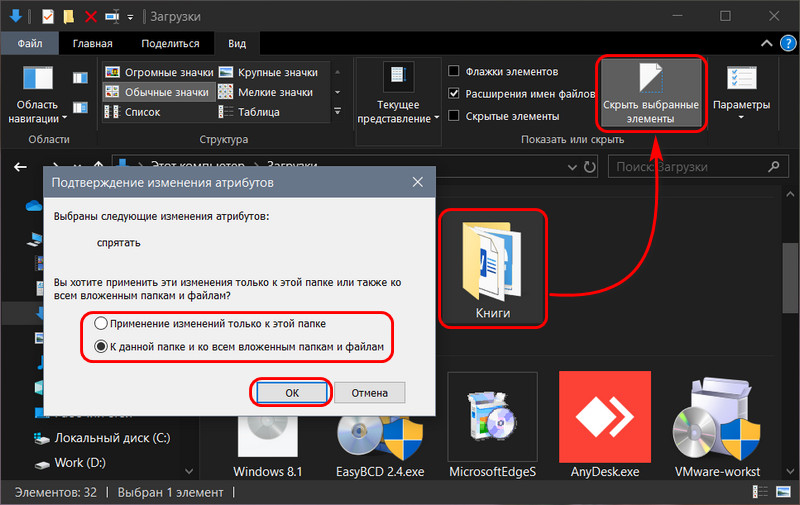Click the red X delete icon in title bar
This screenshot has width=800, height=505.
coord(91,17)
